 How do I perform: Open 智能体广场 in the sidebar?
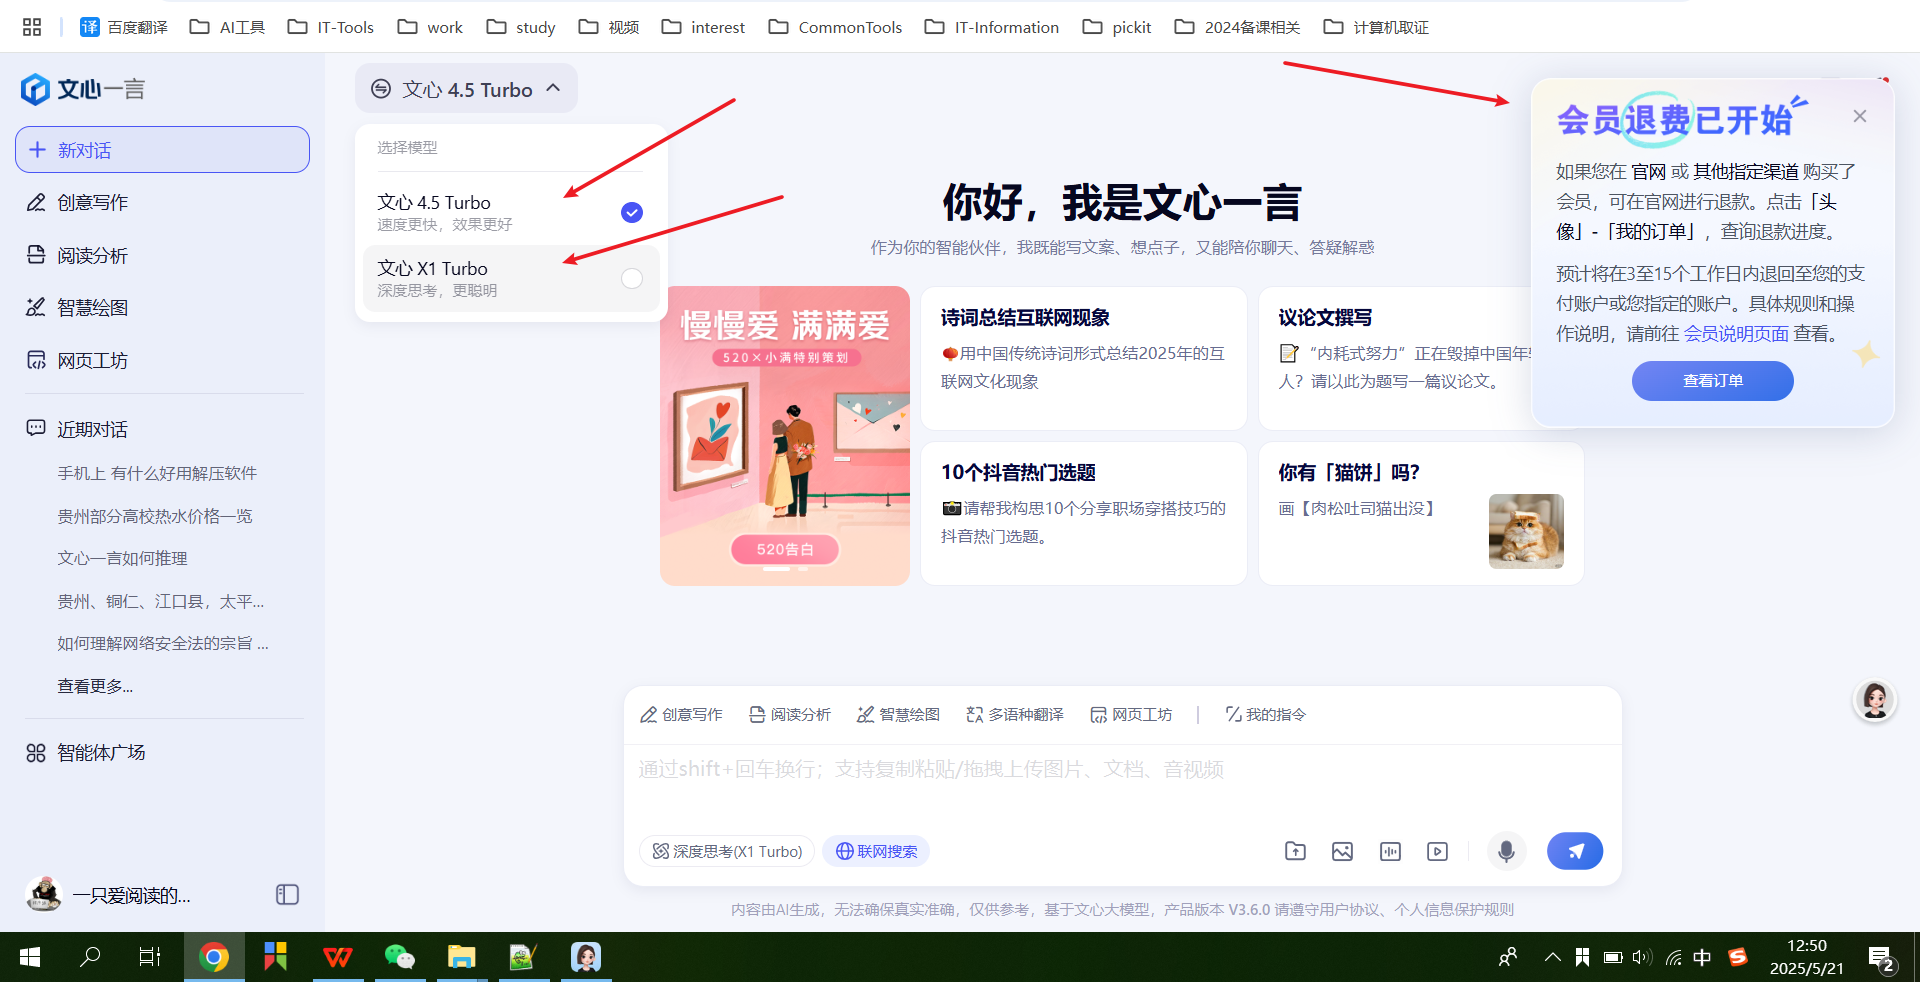click(x=86, y=752)
